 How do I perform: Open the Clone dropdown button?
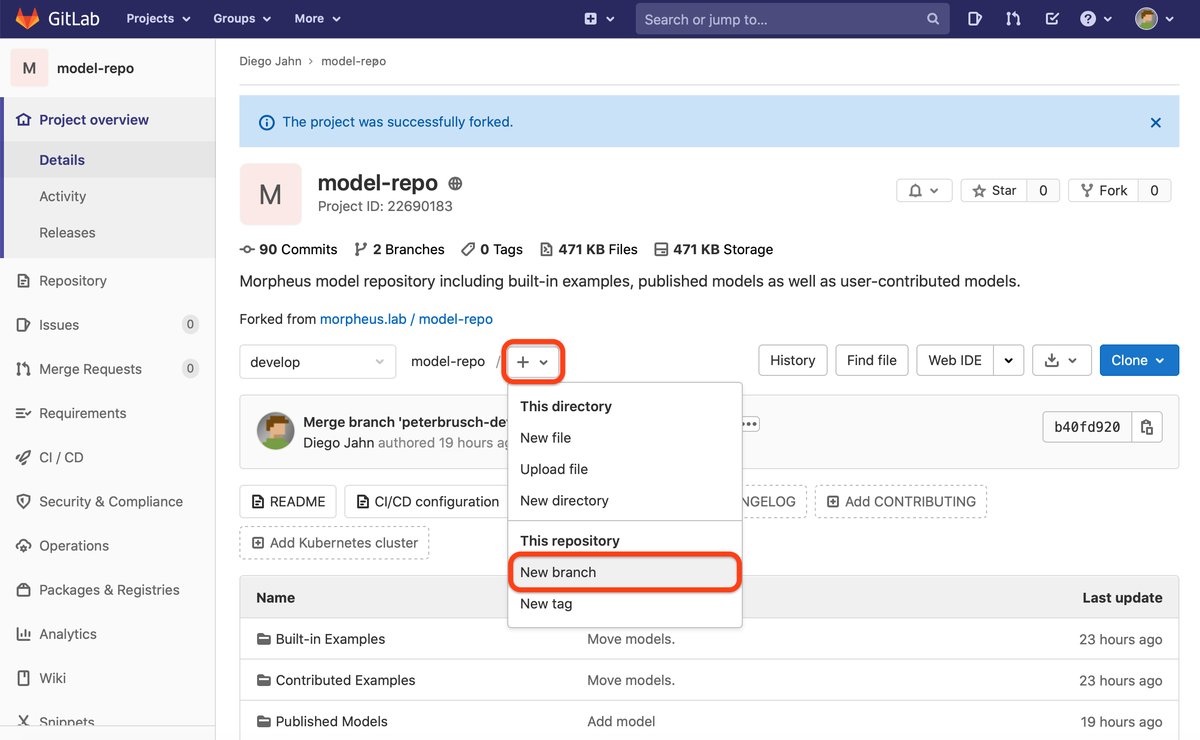[1138, 361]
